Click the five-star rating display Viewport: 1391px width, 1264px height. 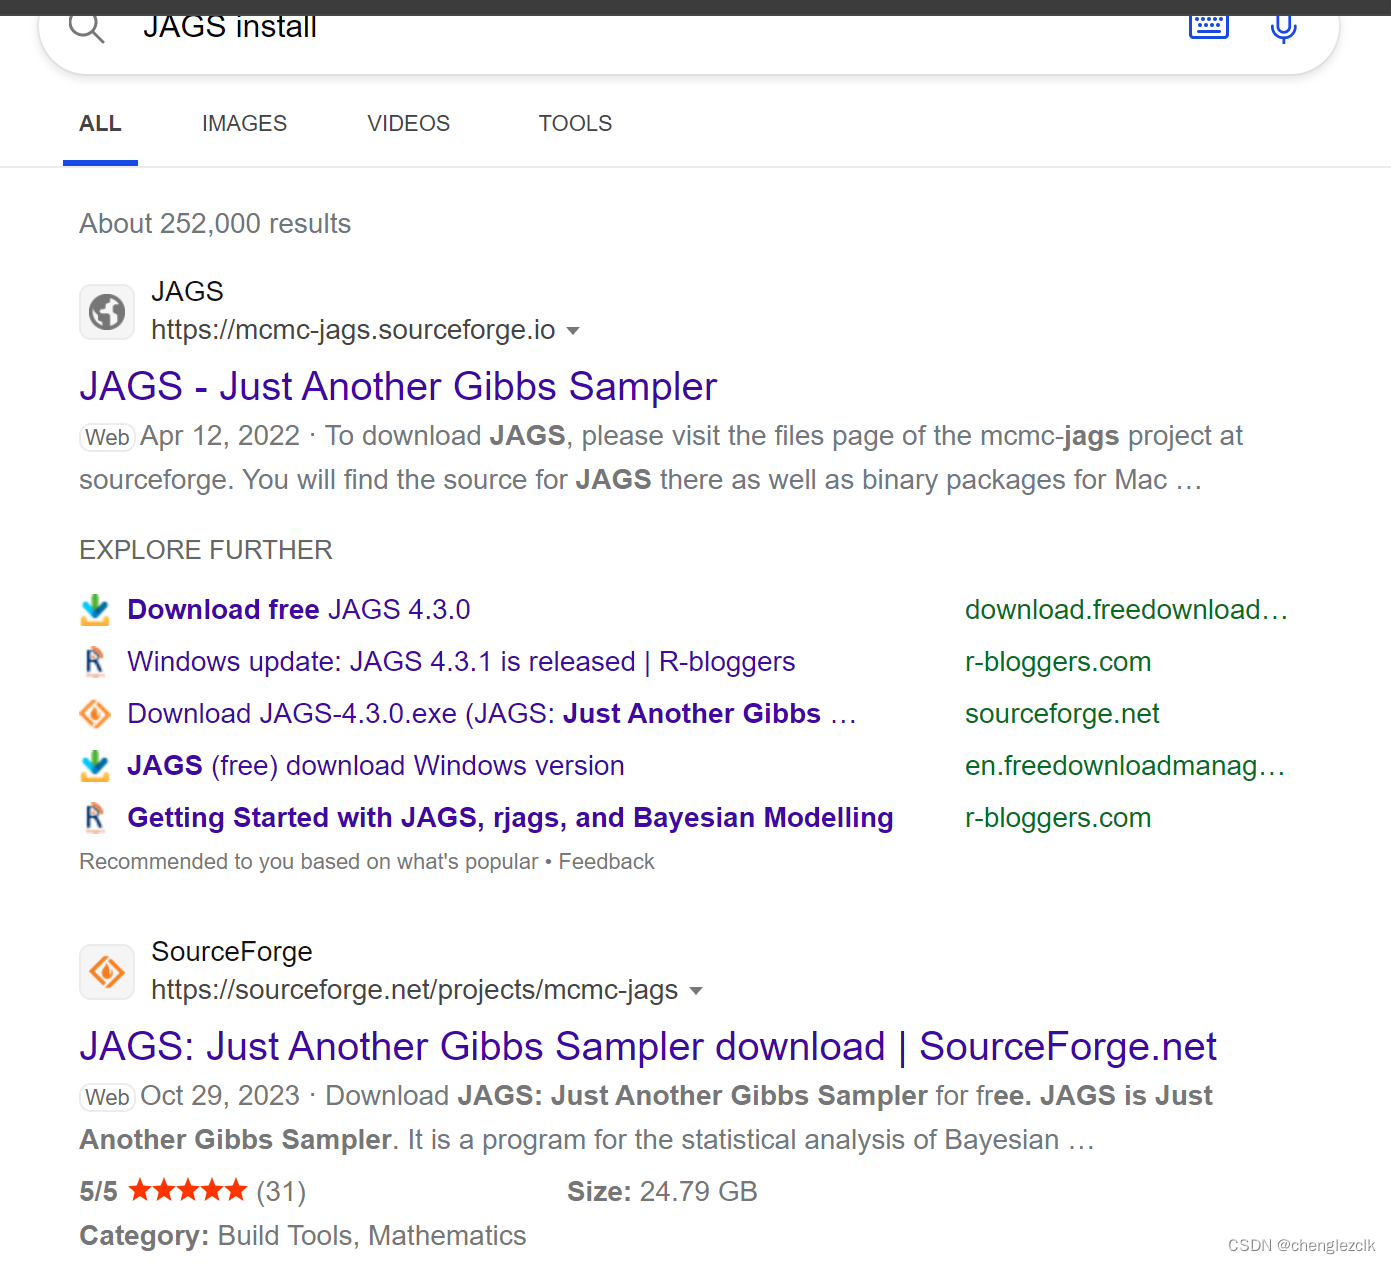(187, 1190)
